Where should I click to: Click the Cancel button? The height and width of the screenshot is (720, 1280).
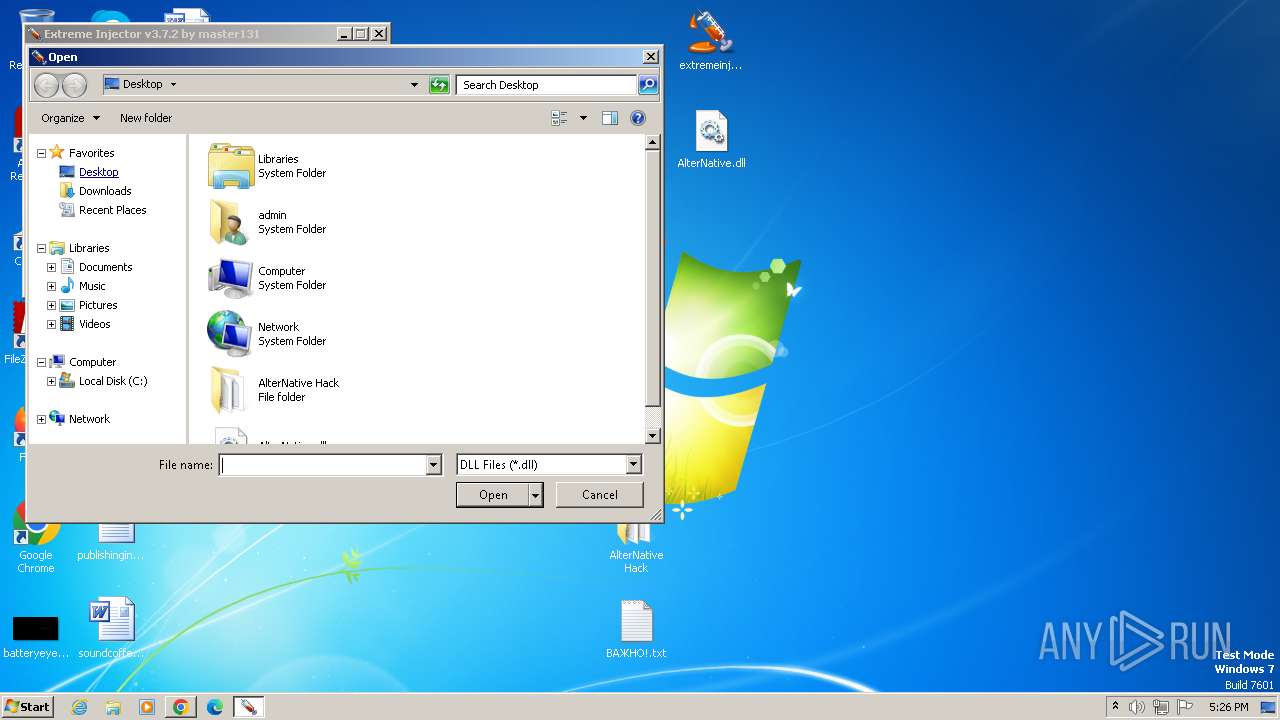click(600, 495)
